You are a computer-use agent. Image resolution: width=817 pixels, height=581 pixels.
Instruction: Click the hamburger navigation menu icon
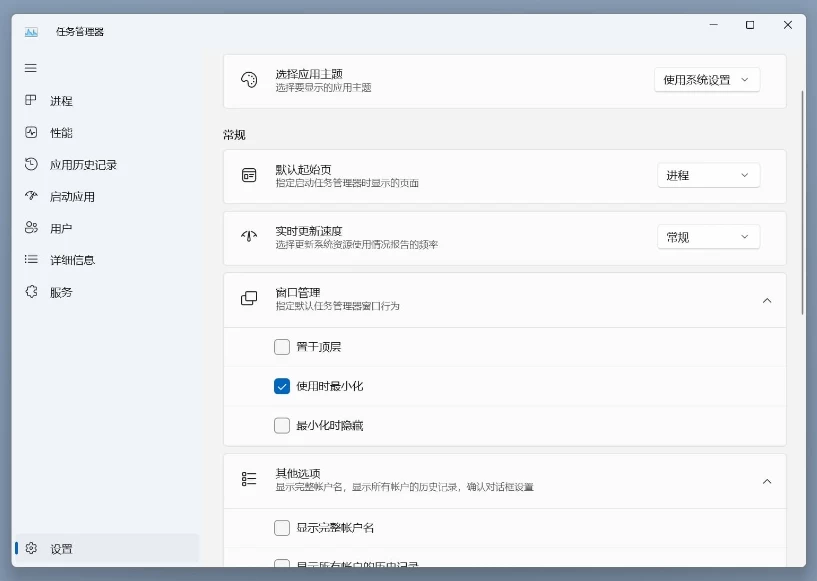click(31, 68)
